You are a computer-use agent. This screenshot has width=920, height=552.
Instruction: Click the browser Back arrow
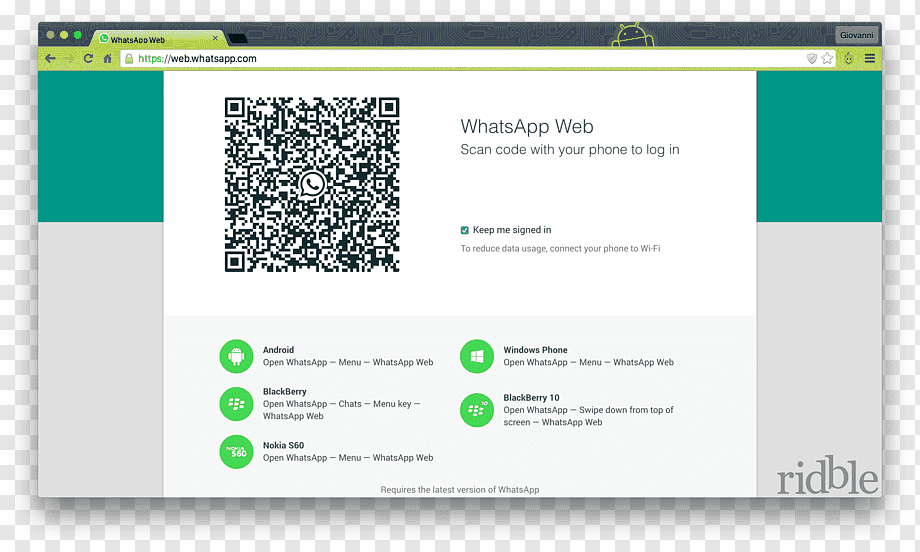point(50,59)
